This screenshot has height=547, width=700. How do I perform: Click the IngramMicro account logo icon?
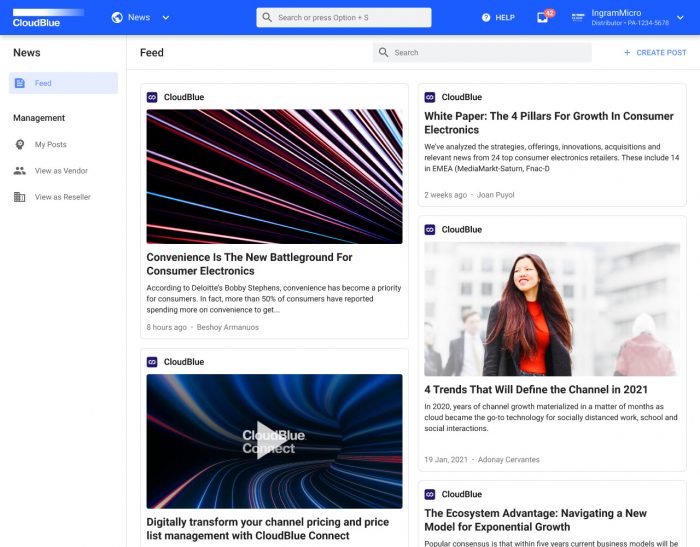[x=578, y=17]
